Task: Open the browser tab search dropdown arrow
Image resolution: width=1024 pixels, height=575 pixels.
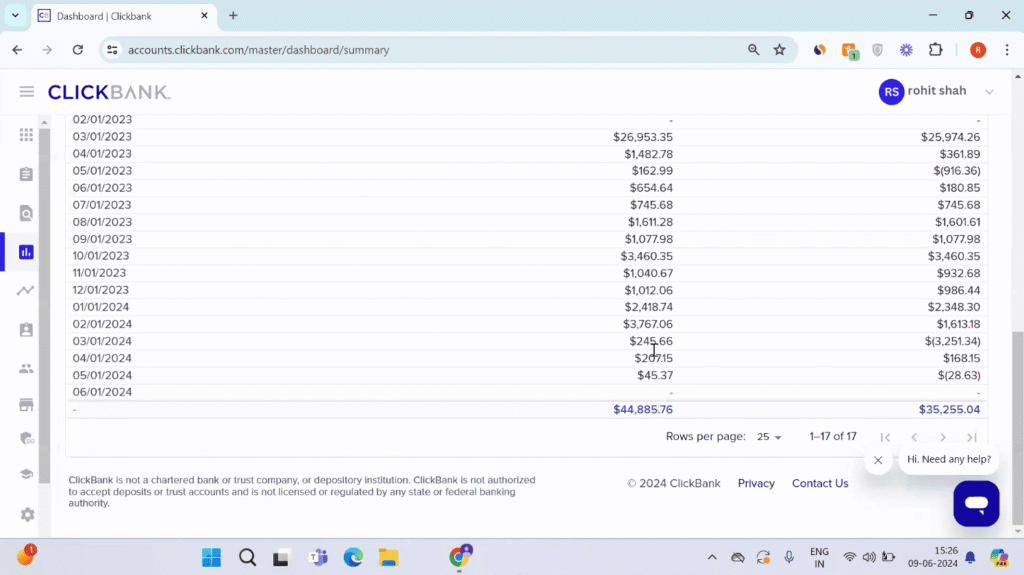Action: pos(15,15)
